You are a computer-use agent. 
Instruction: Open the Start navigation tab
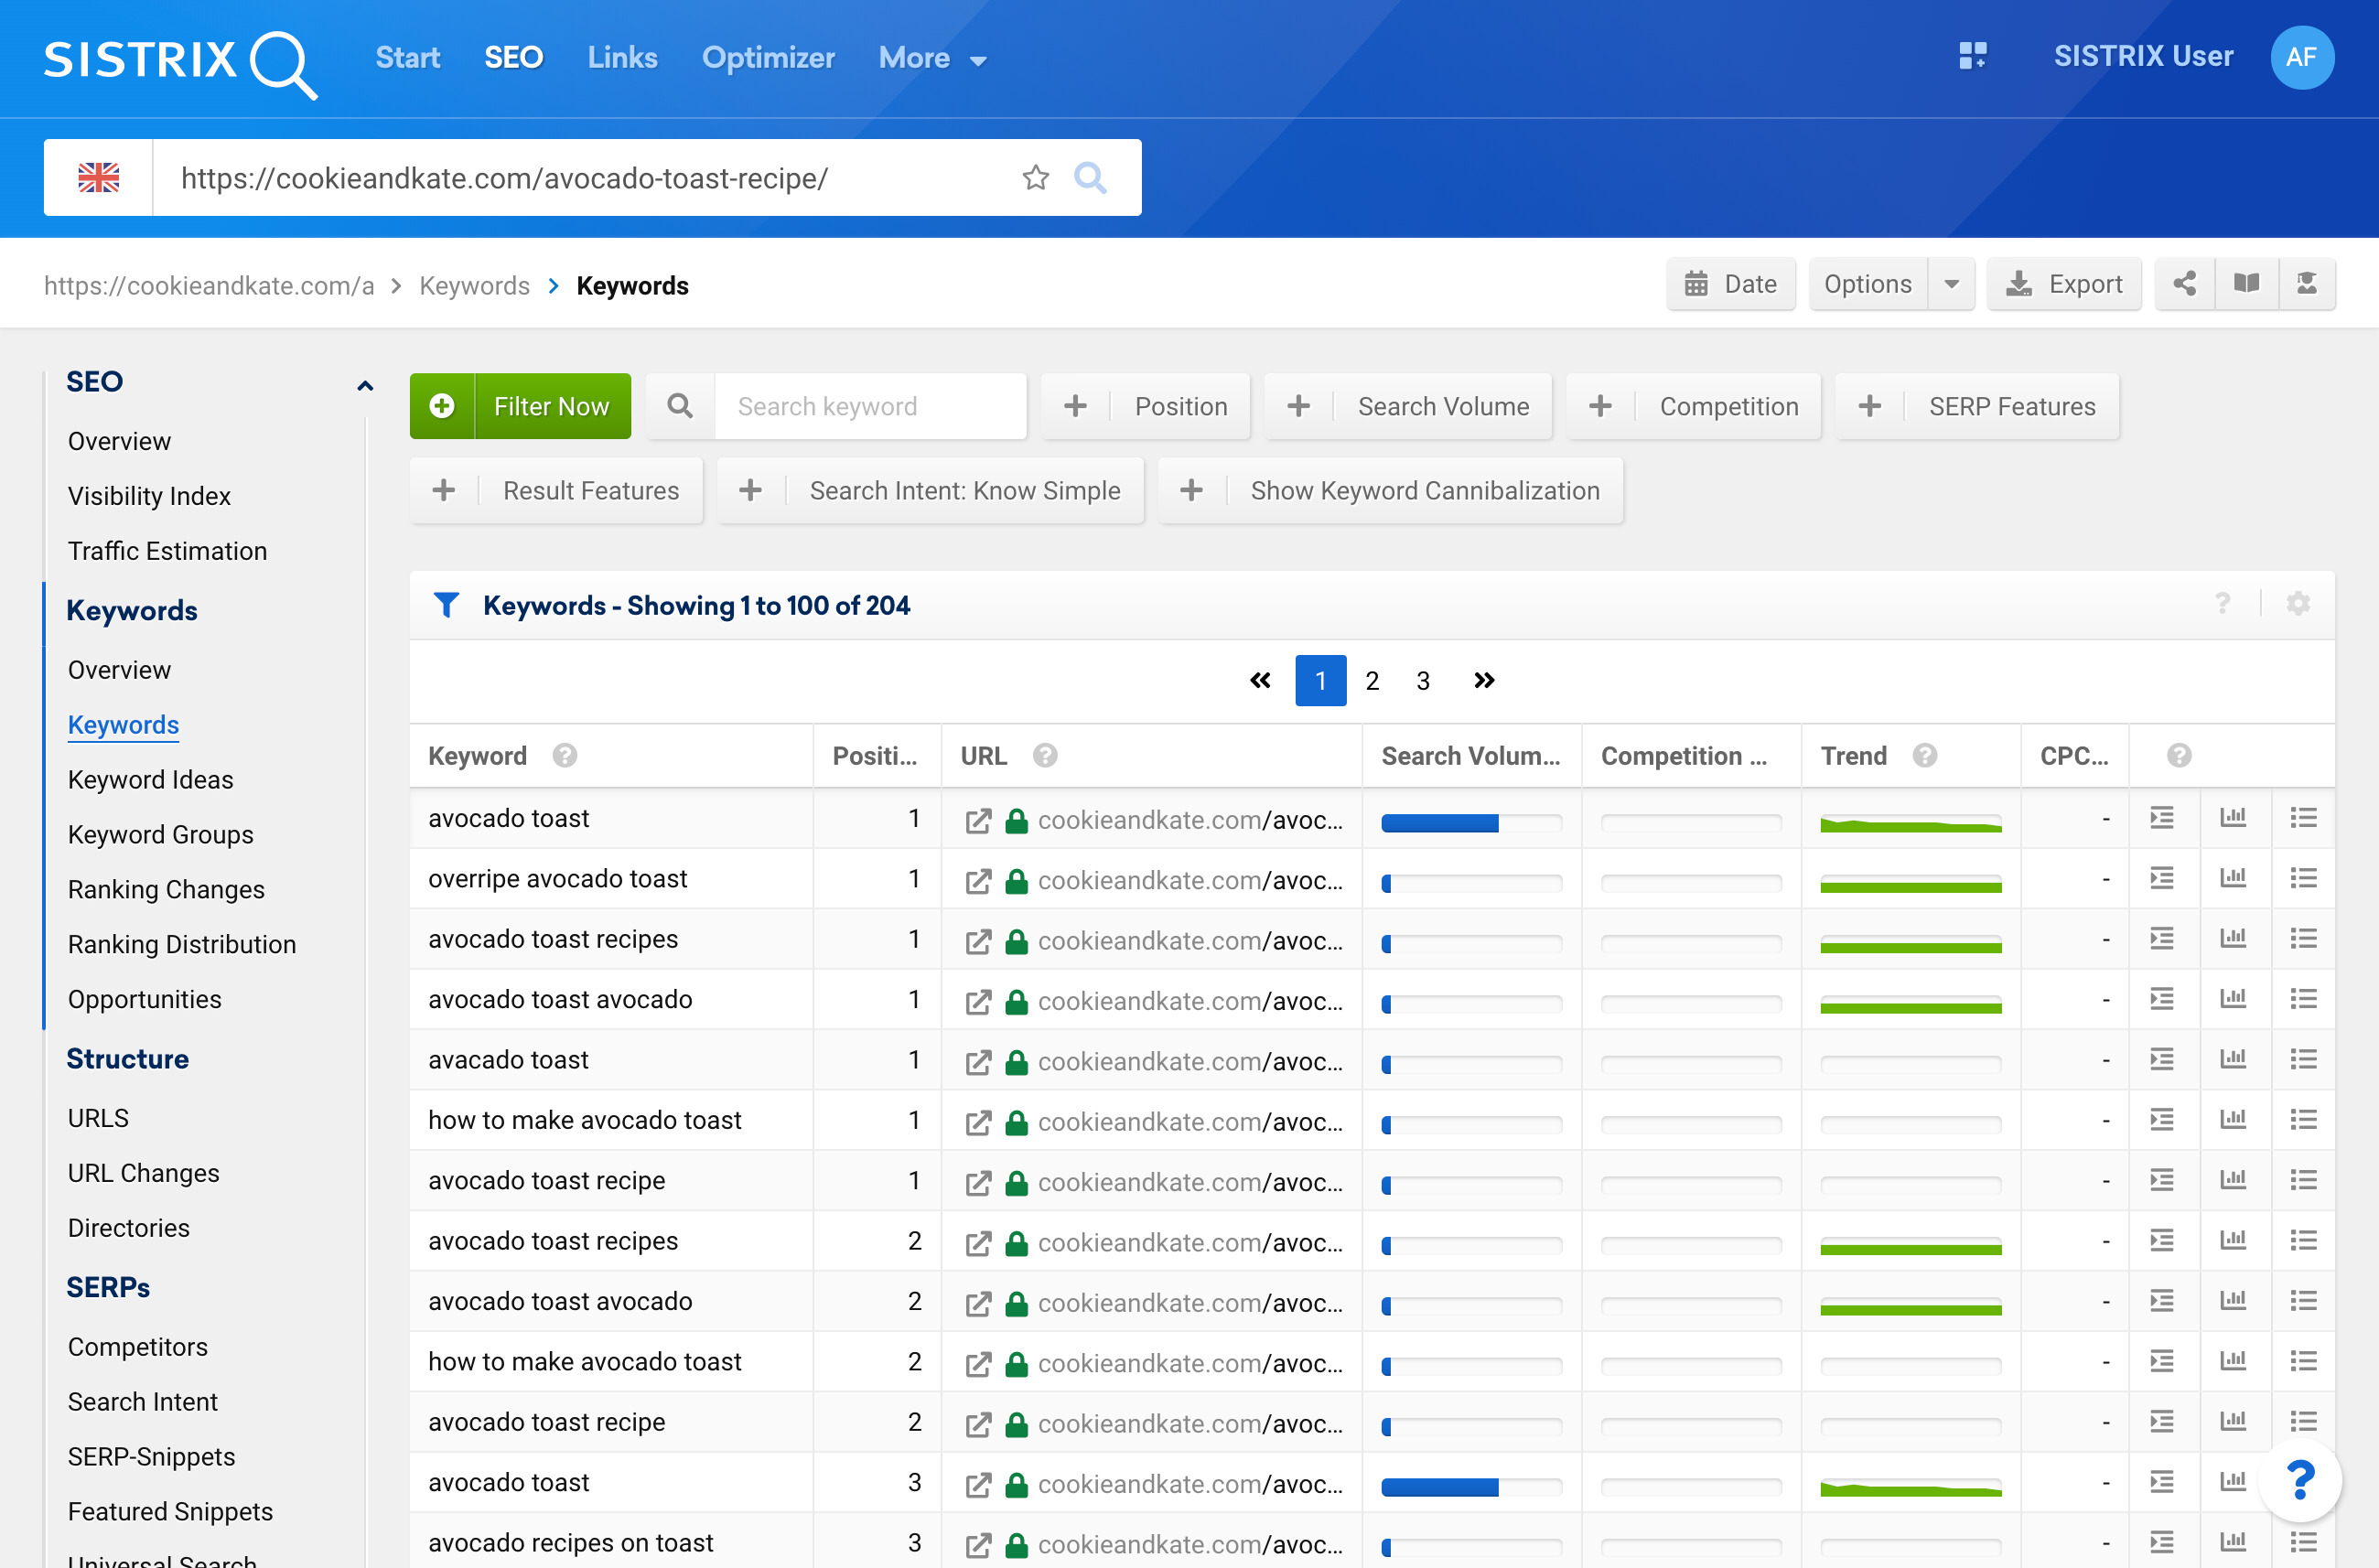click(407, 58)
